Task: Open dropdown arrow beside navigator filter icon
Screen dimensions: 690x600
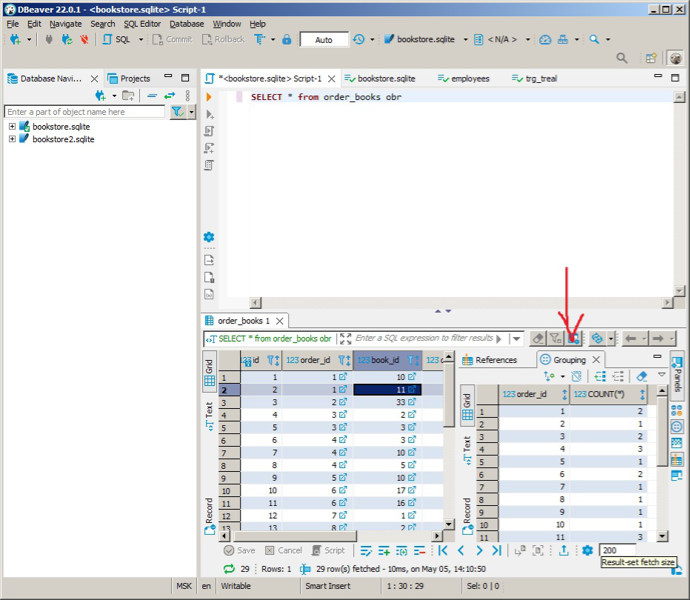Action: (x=191, y=112)
